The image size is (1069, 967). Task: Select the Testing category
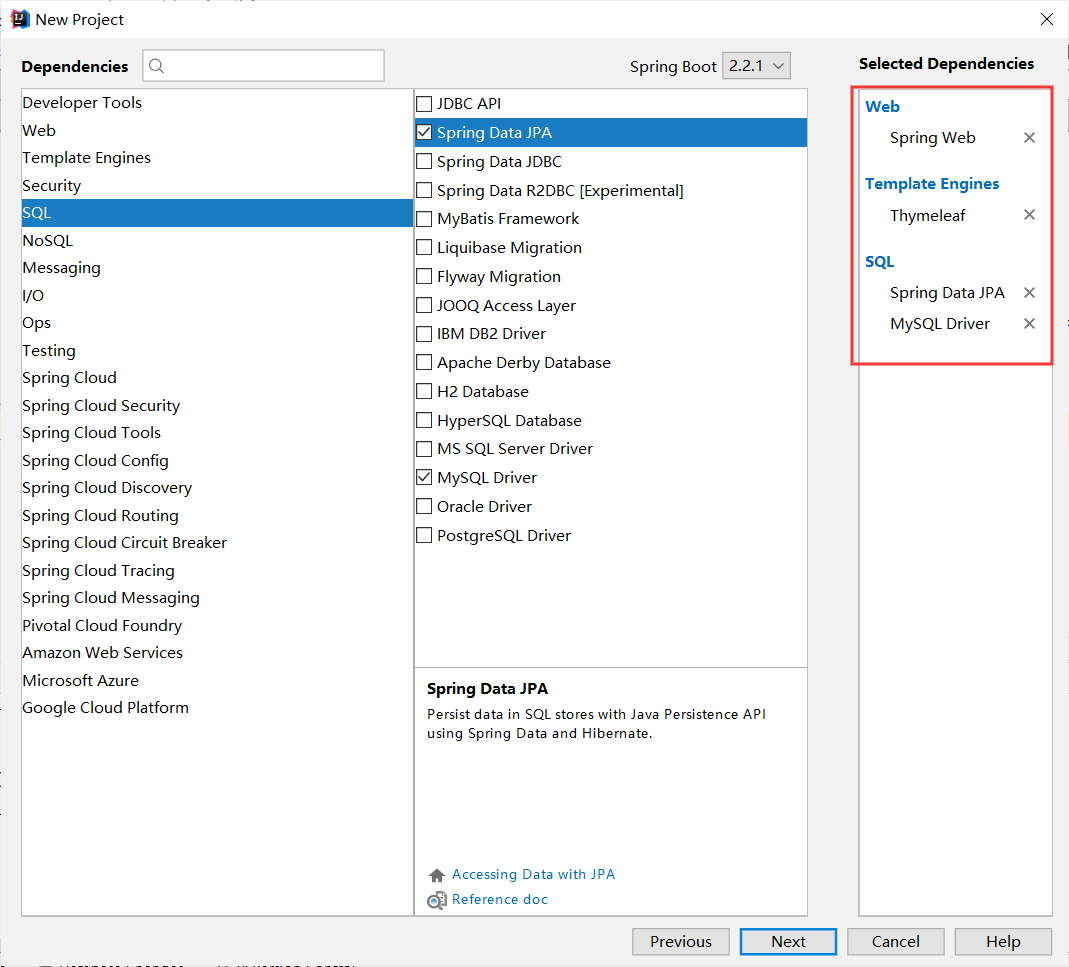click(48, 350)
